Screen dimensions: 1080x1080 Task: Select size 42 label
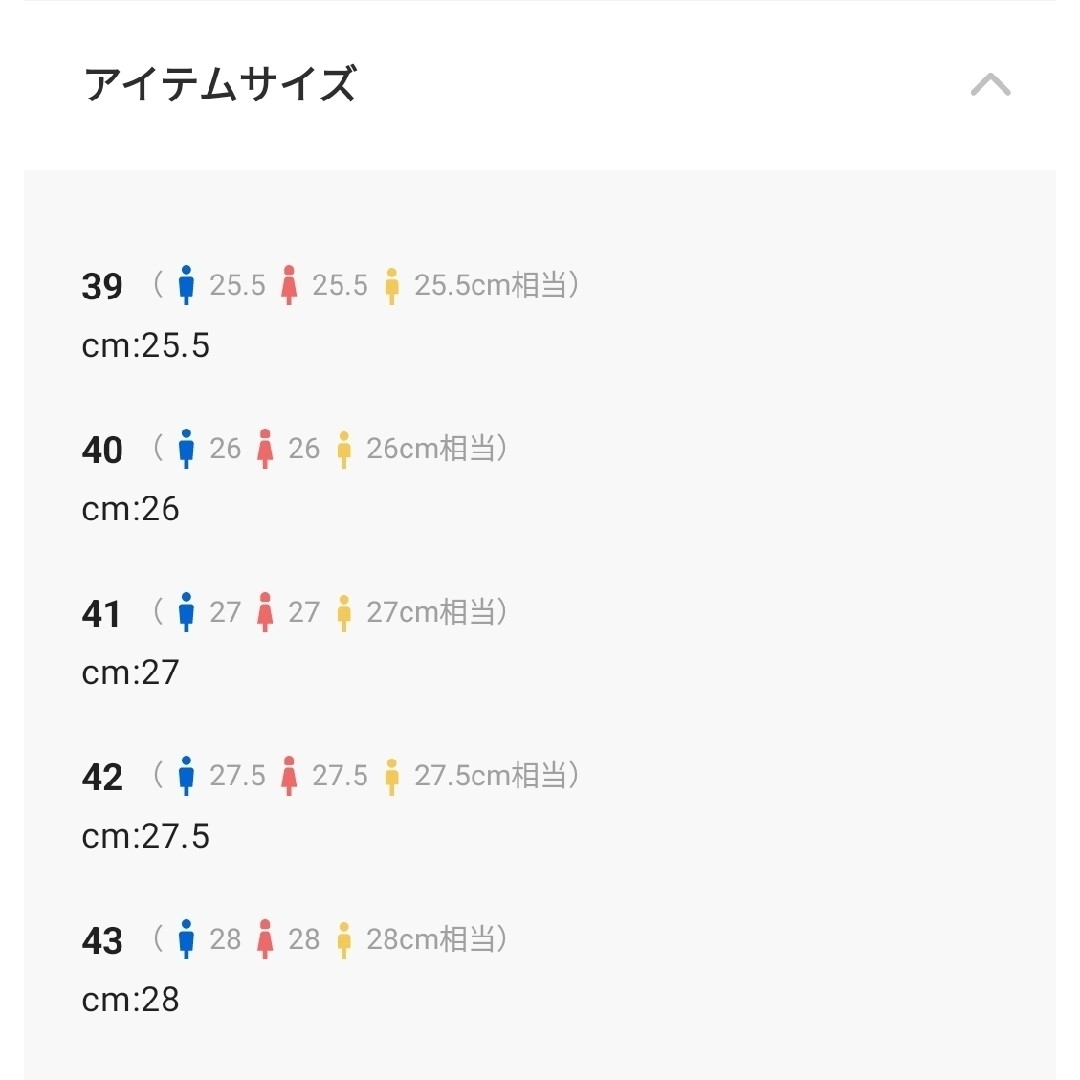(102, 777)
